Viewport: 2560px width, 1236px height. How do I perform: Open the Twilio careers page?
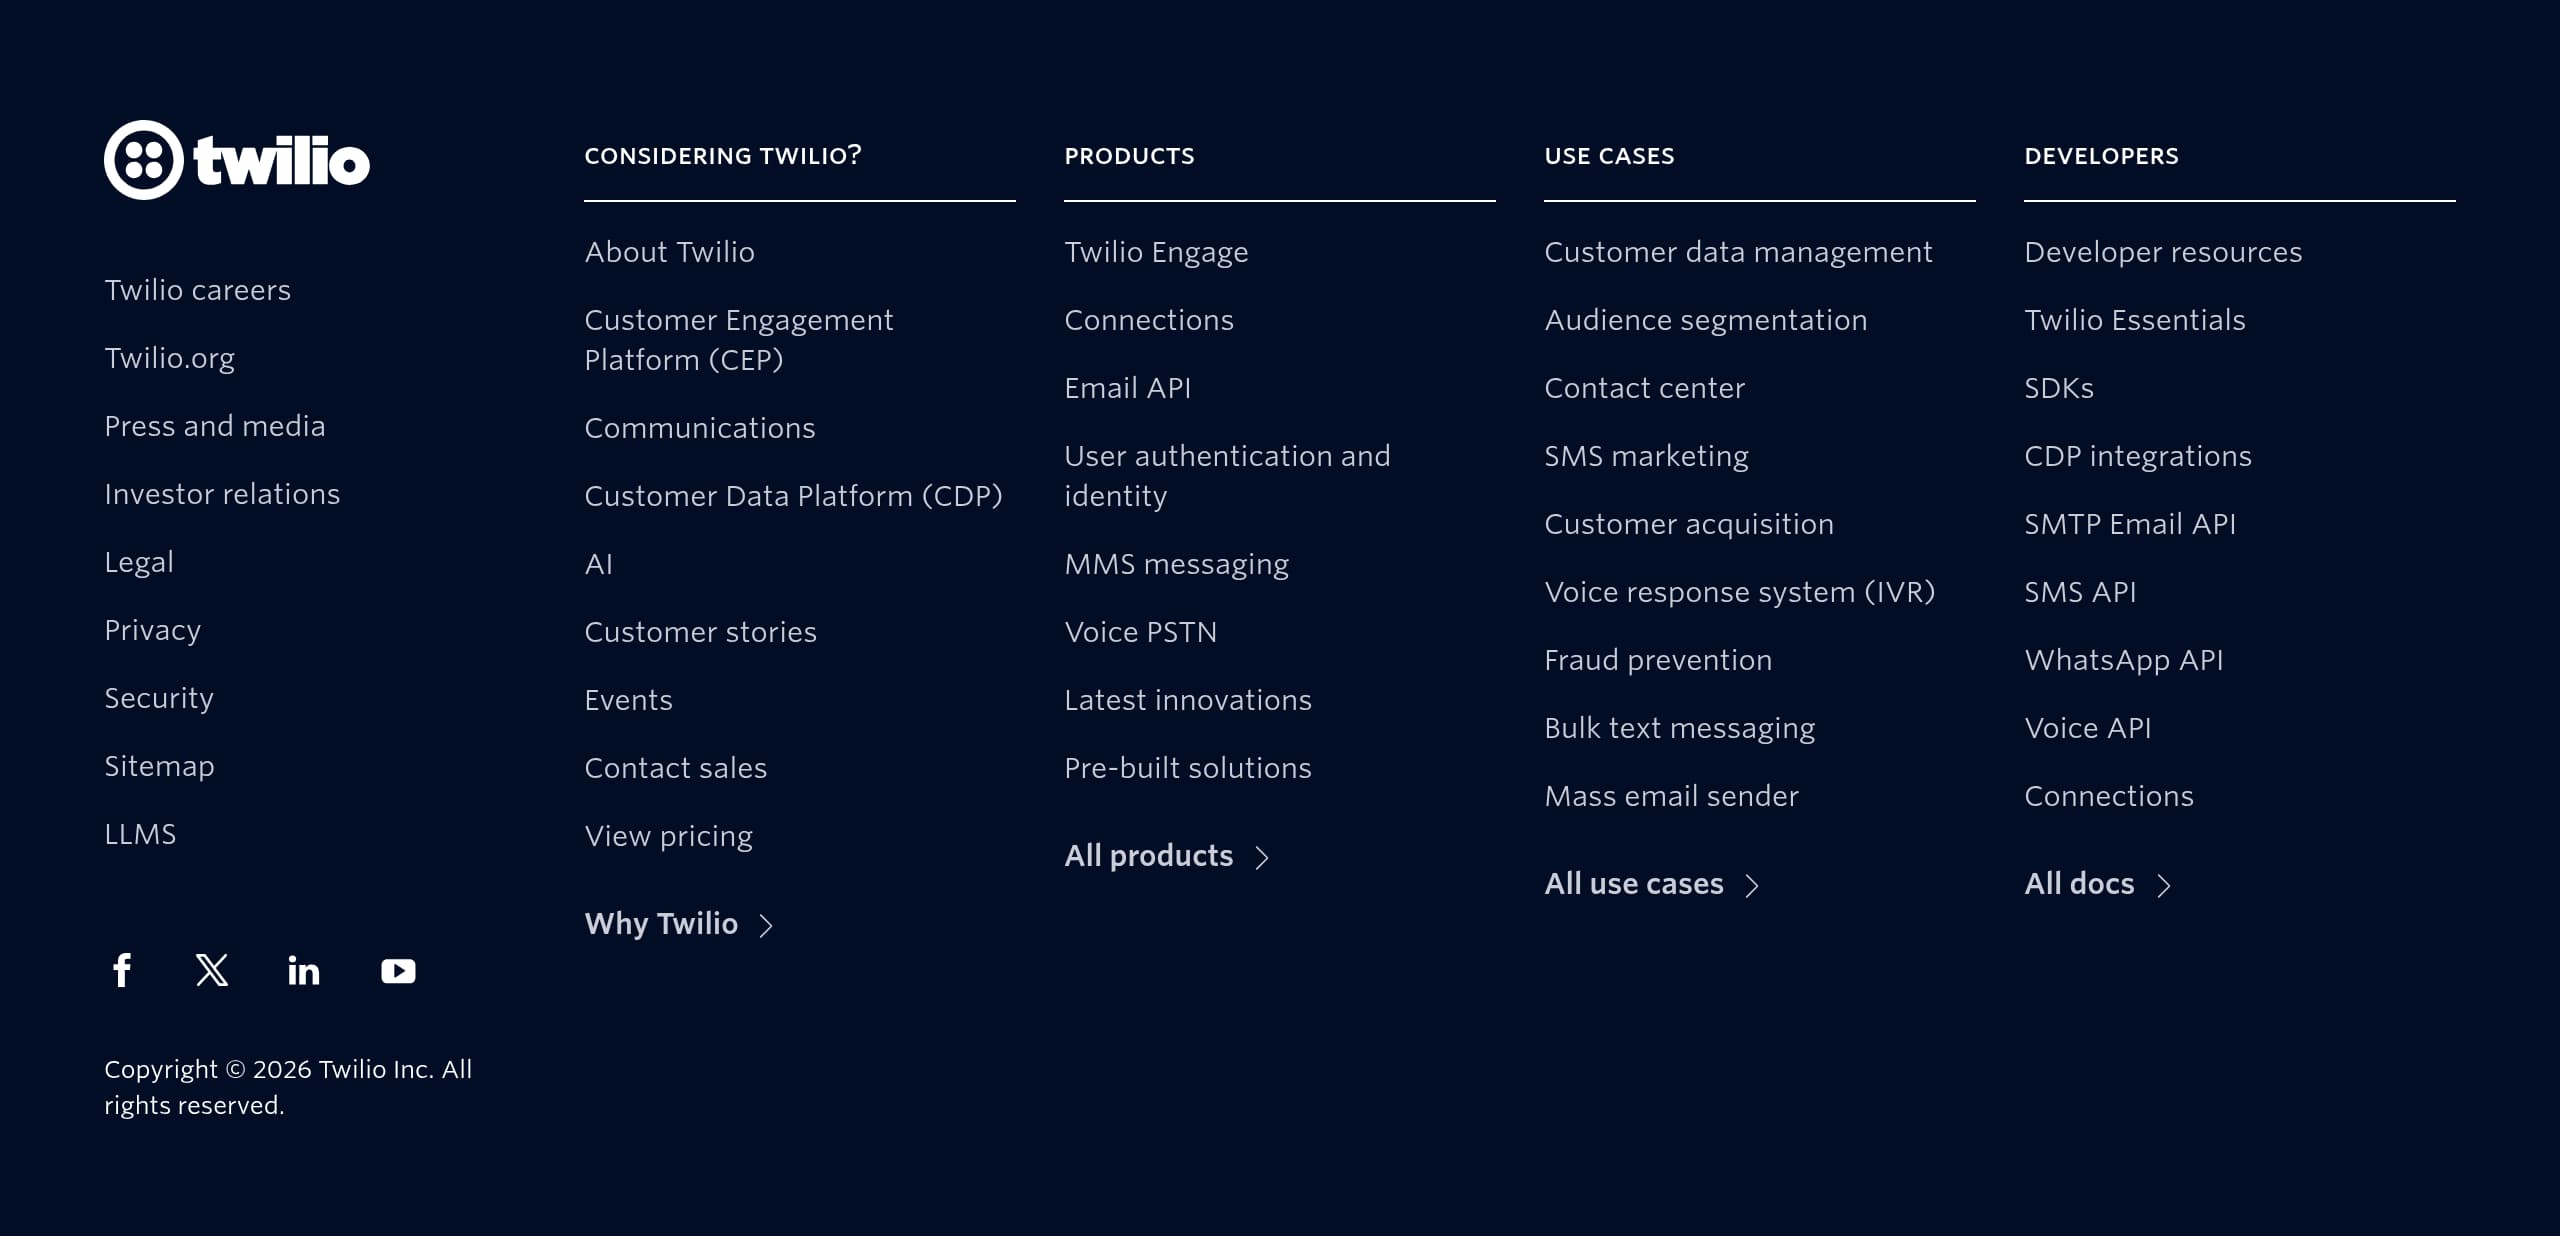[197, 290]
